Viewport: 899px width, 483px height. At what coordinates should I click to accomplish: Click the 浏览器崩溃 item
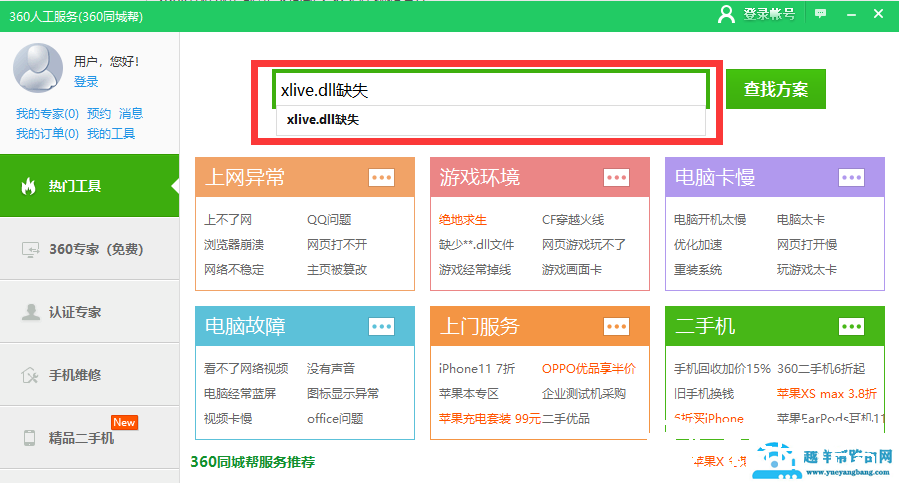pos(234,245)
